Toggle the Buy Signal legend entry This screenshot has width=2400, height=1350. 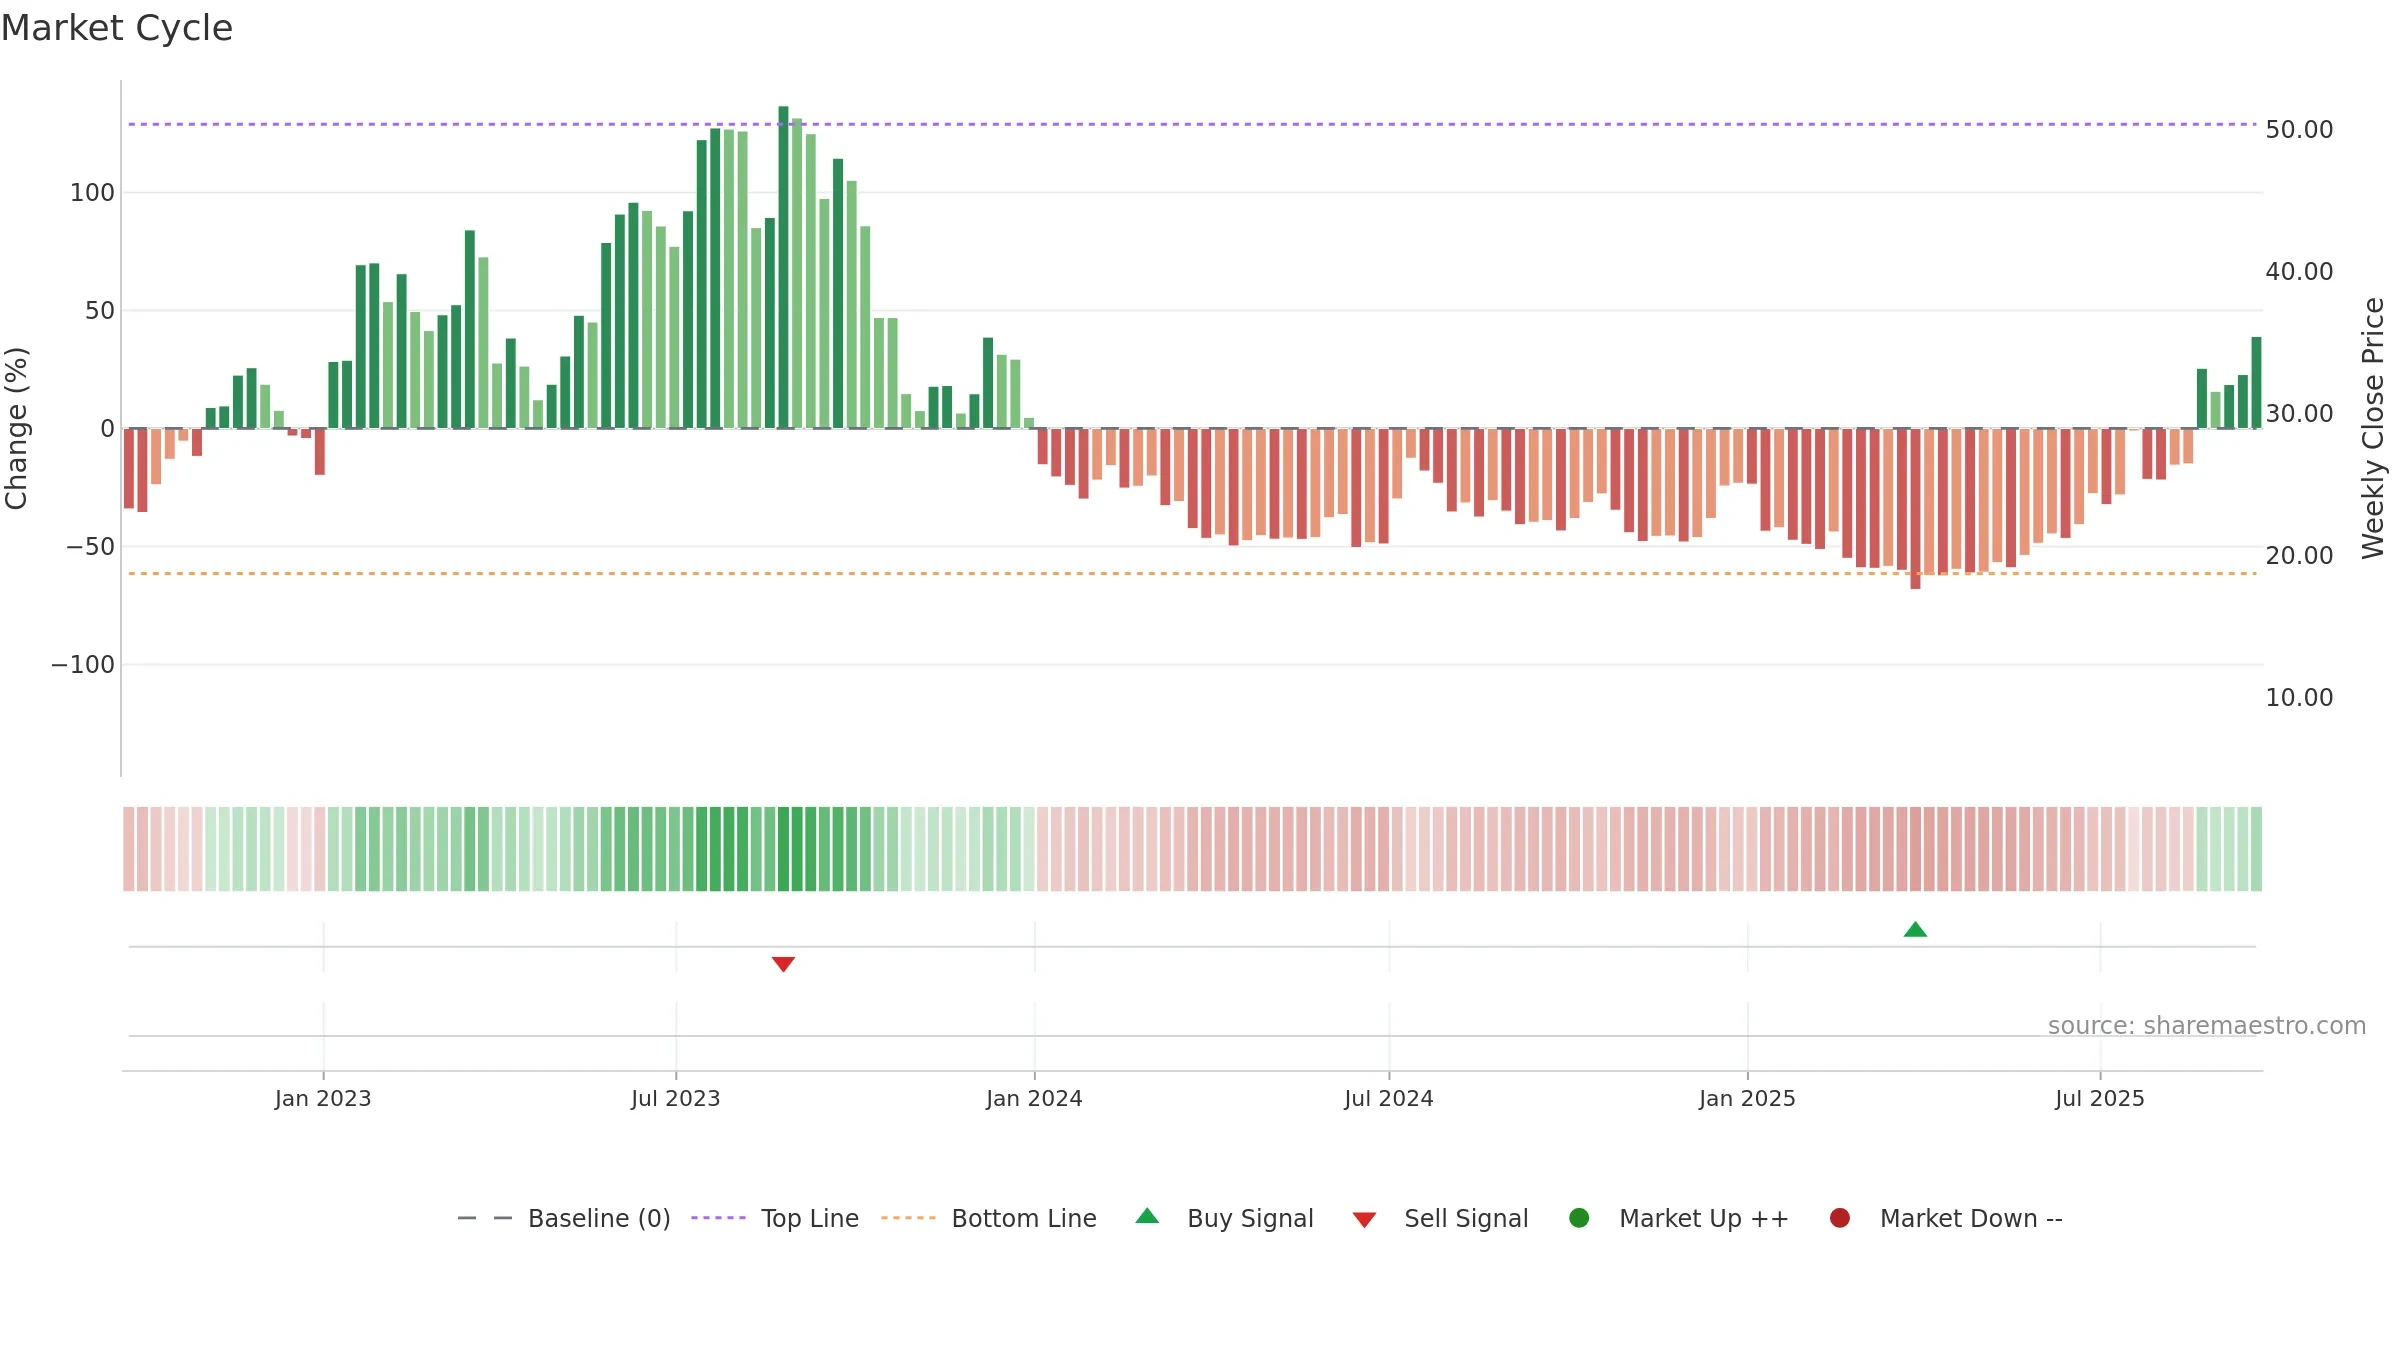point(1225,1218)
